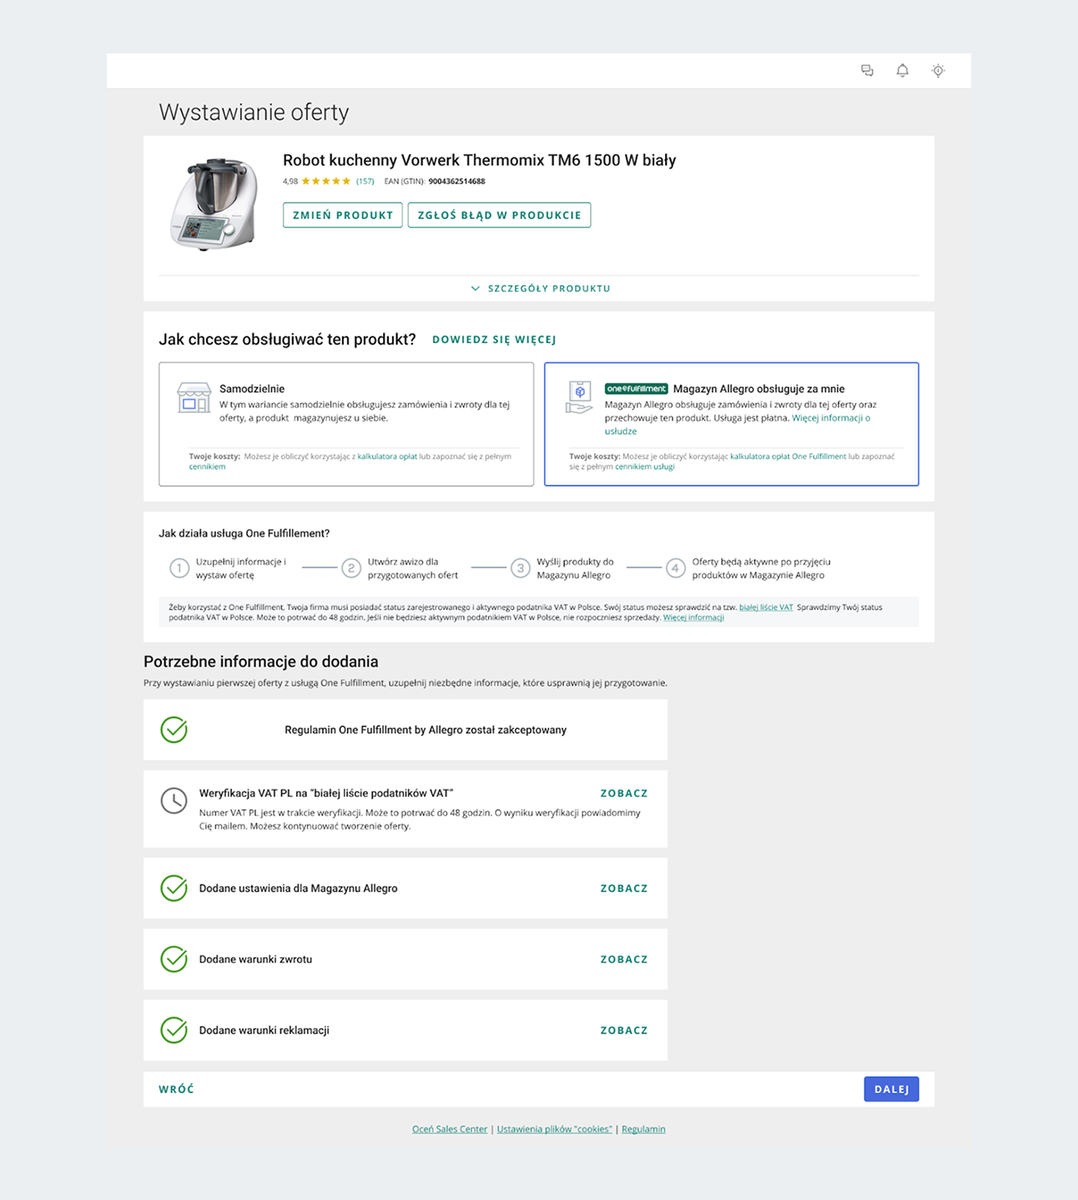Viewport: 1078px width, 1200px height.
Task: Click step text 'Wyślij produkty do Magazynu Allegro'
Action: click(575, 568)
